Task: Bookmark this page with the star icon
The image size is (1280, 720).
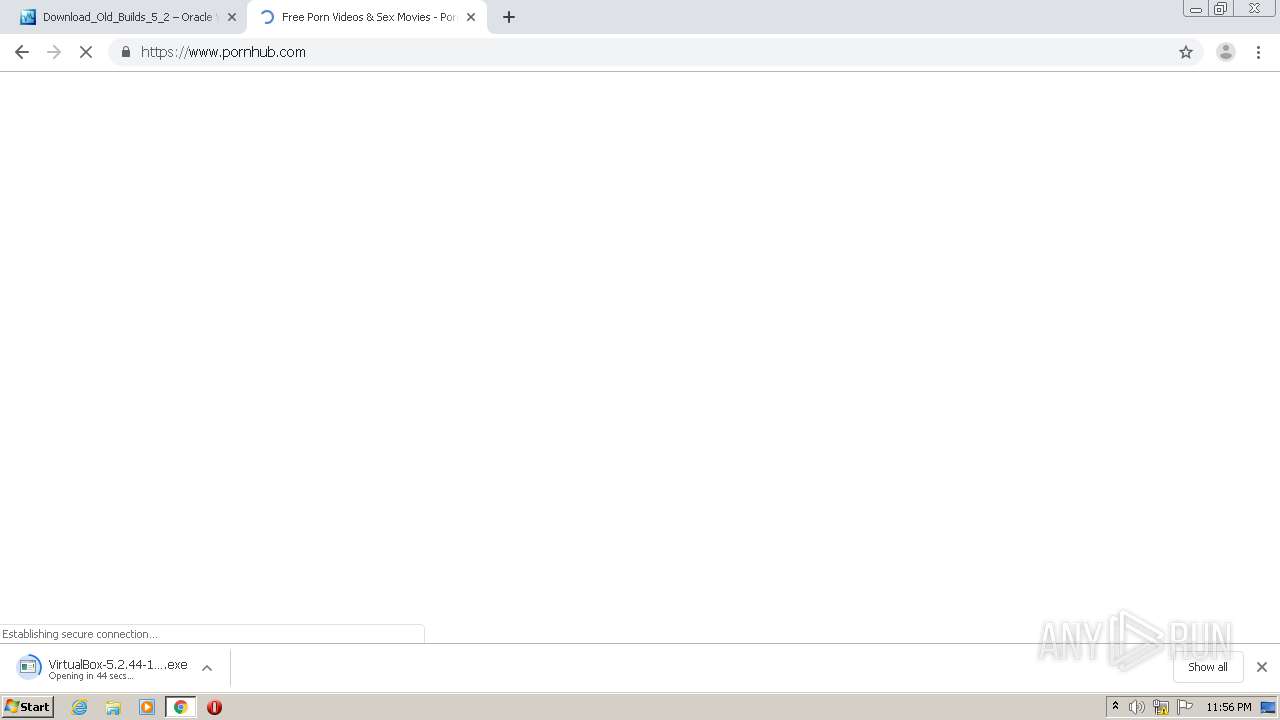Action: (1186, 52)
